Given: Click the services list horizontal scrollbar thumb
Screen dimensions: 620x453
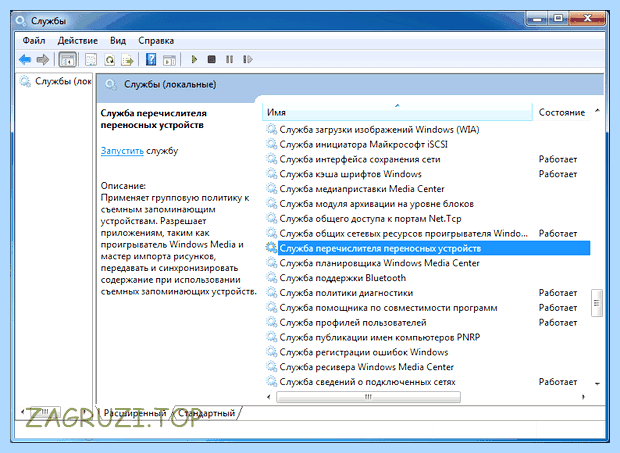Looking at the screenshot, I should 368,397.
